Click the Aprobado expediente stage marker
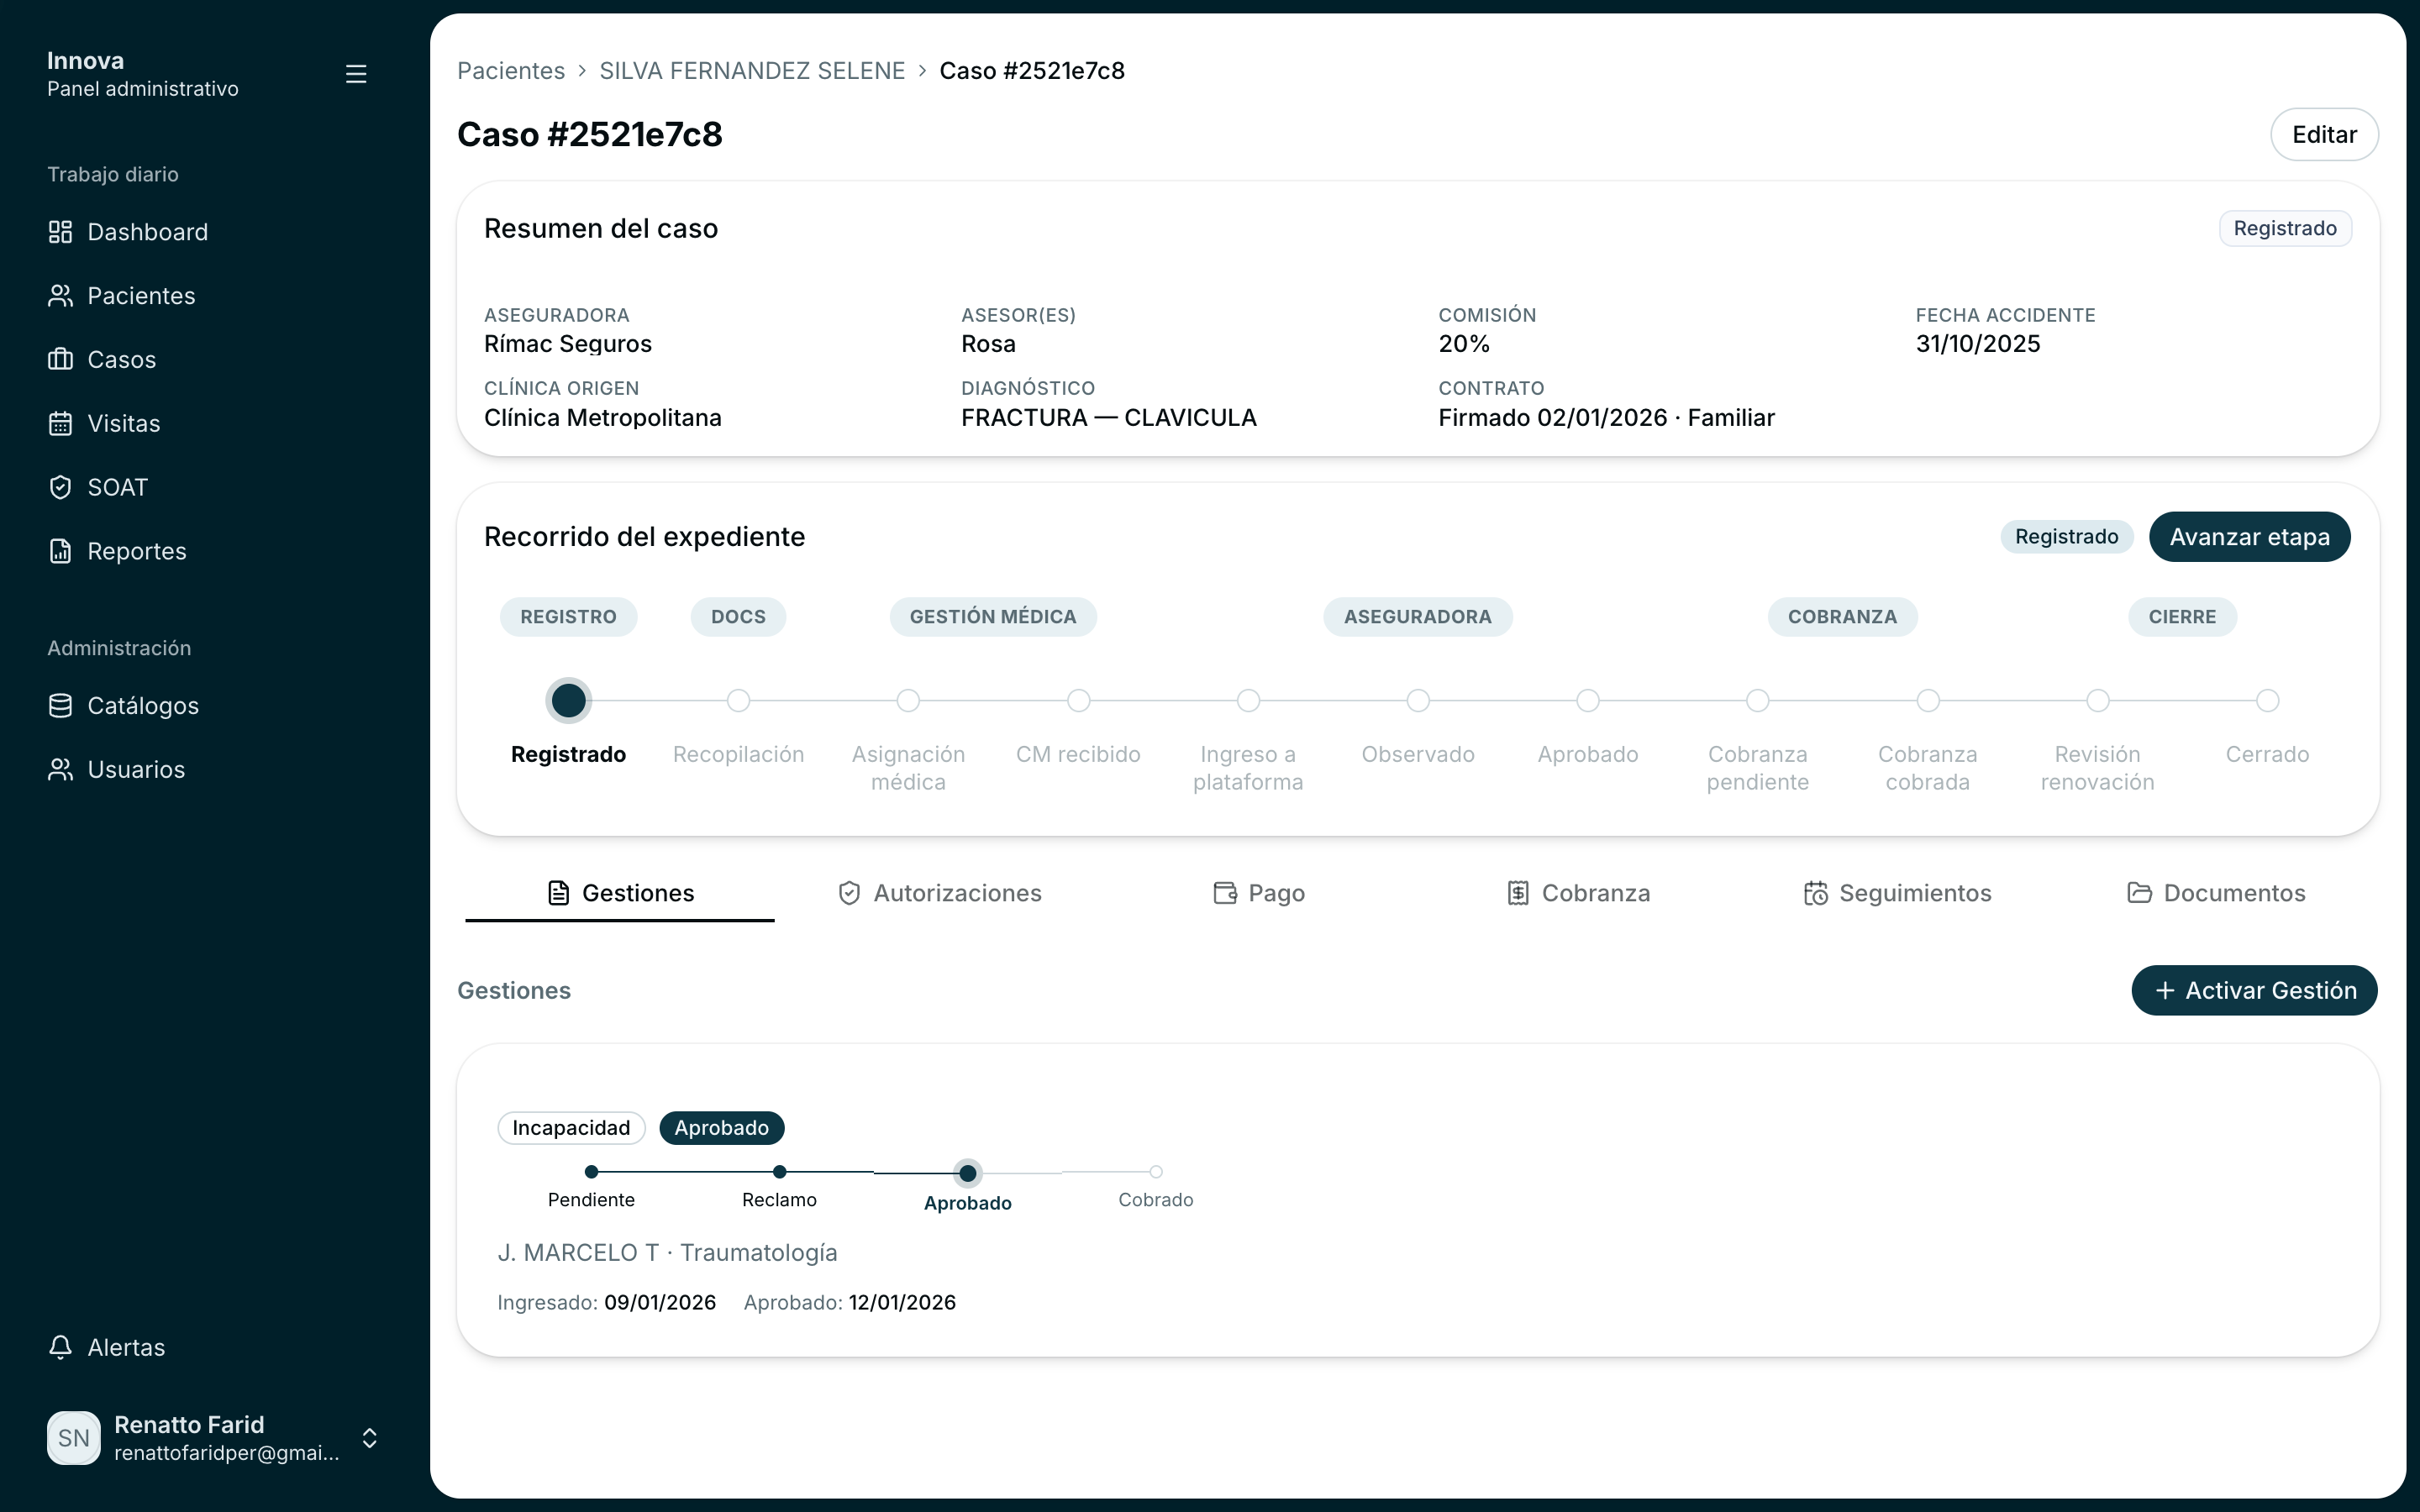 (1588, 700)
